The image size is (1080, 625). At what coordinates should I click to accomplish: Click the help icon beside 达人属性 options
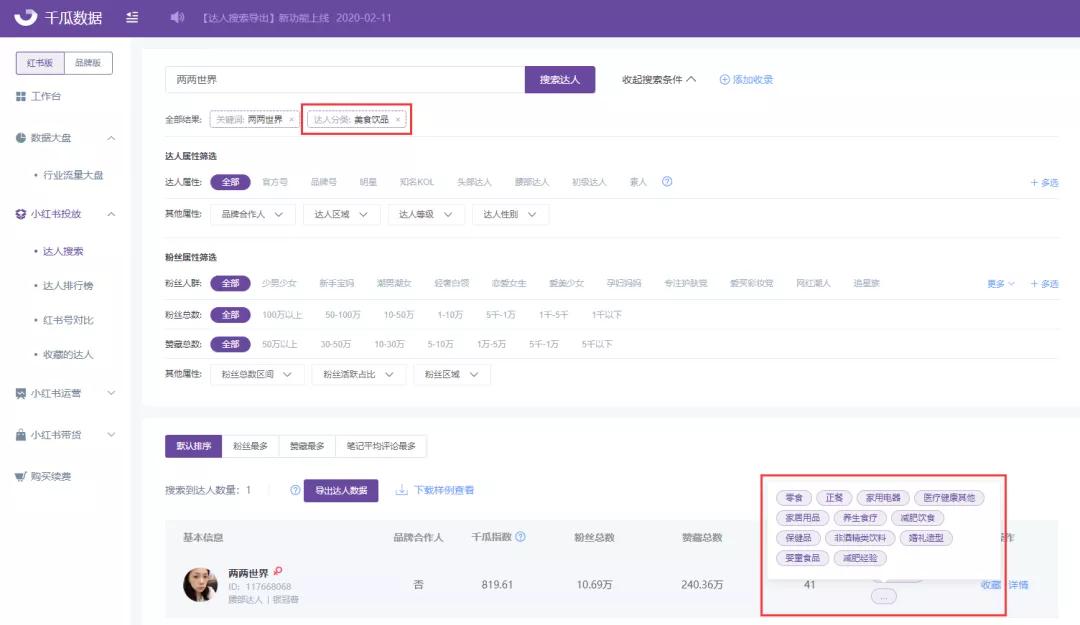click(667, 182)
